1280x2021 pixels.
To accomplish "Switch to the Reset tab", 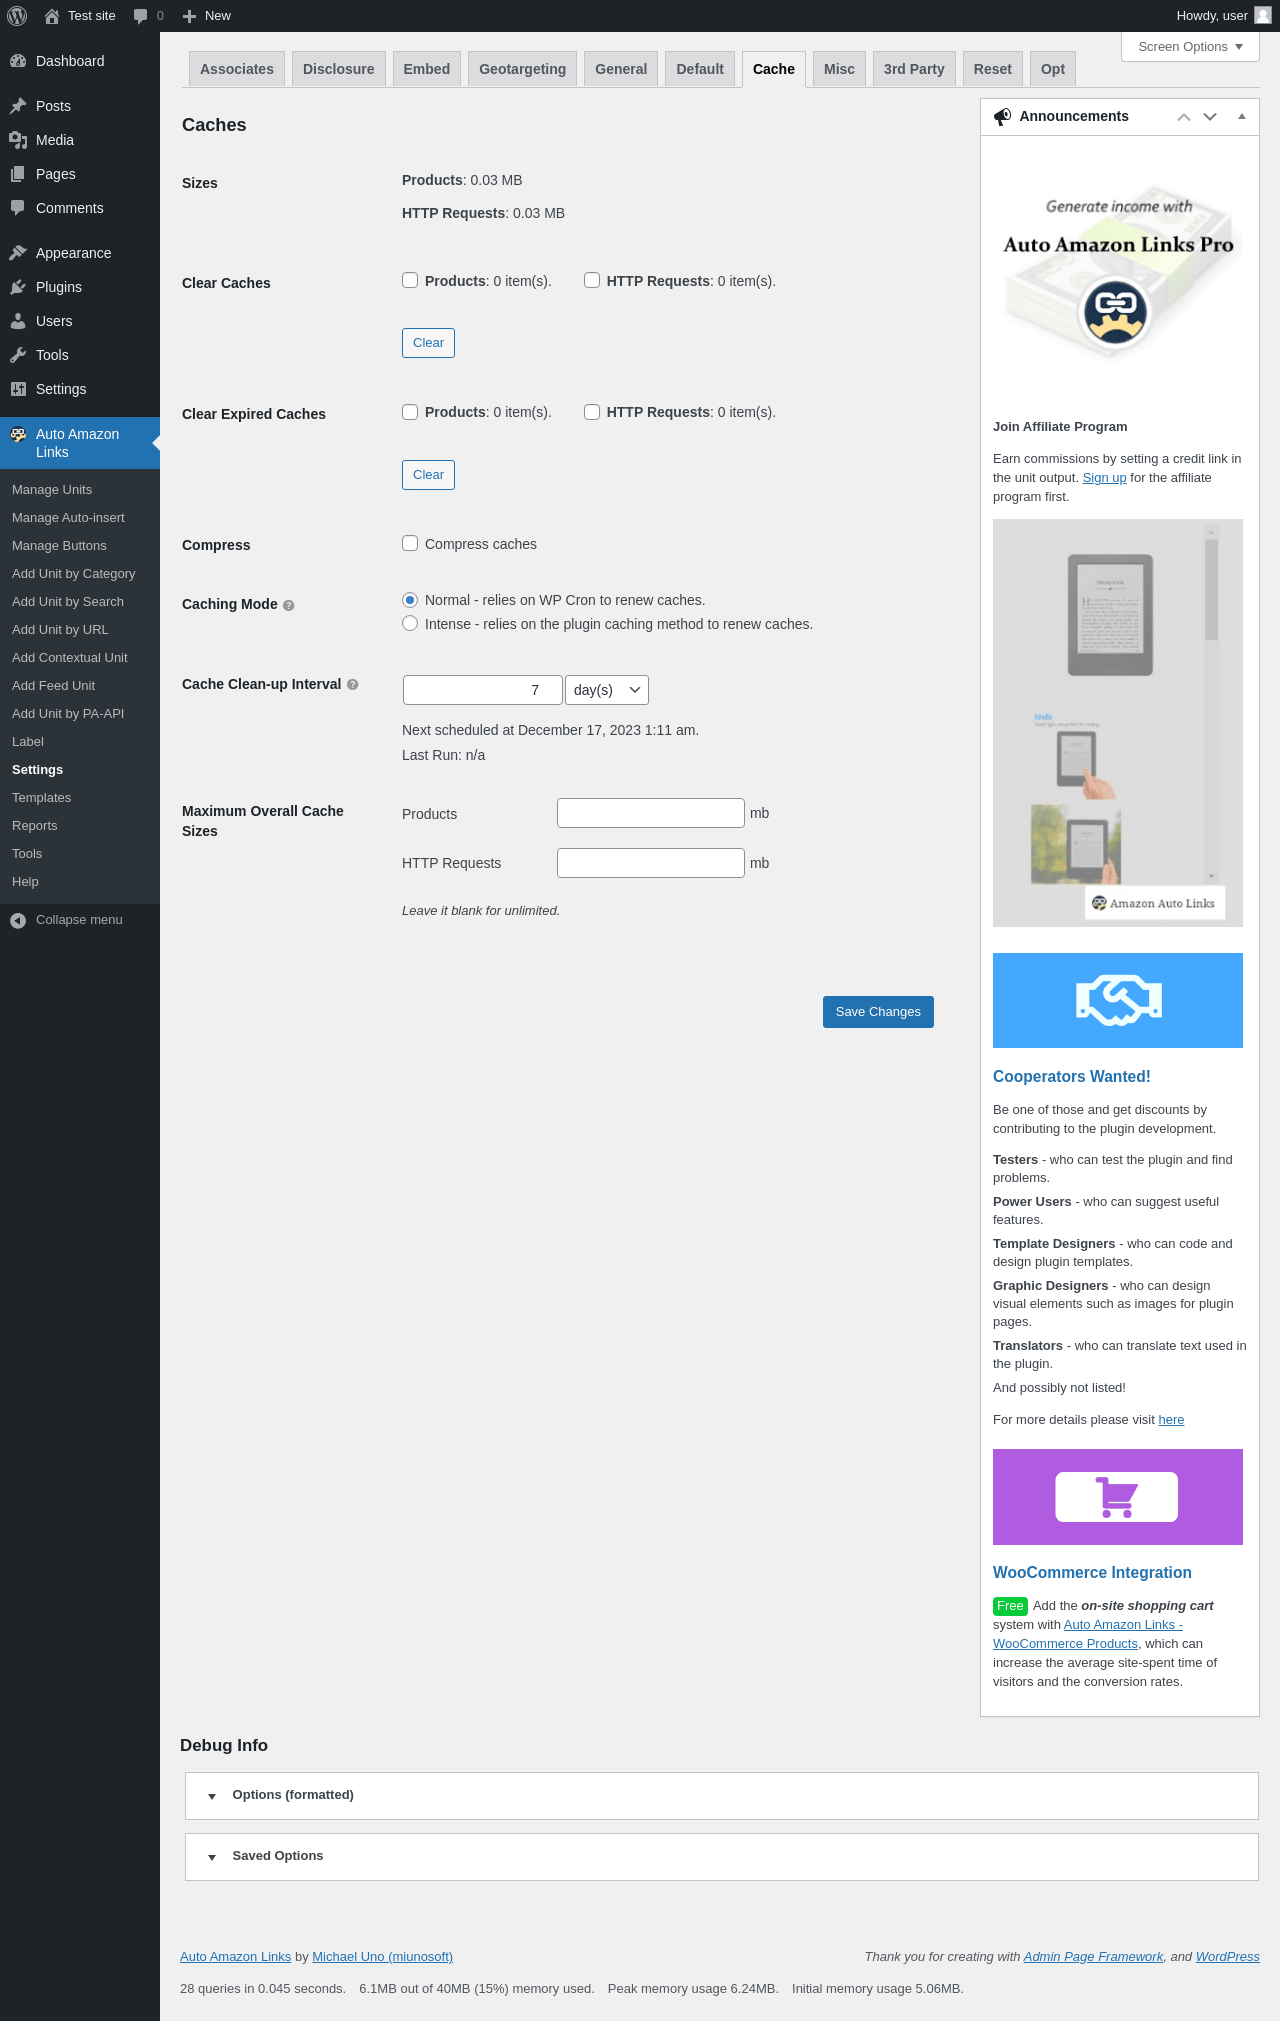I will point(993,69).
